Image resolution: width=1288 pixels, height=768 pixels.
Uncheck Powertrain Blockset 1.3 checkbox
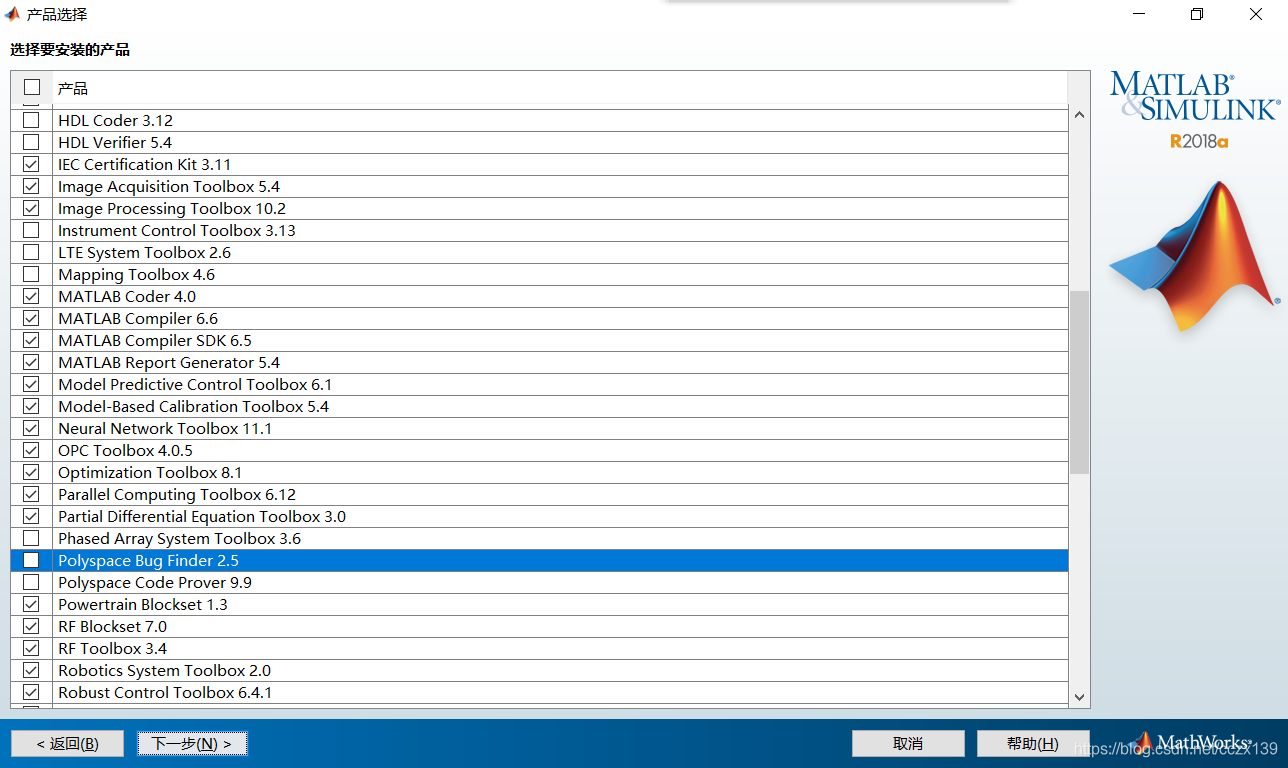click(x=31, y=604)
